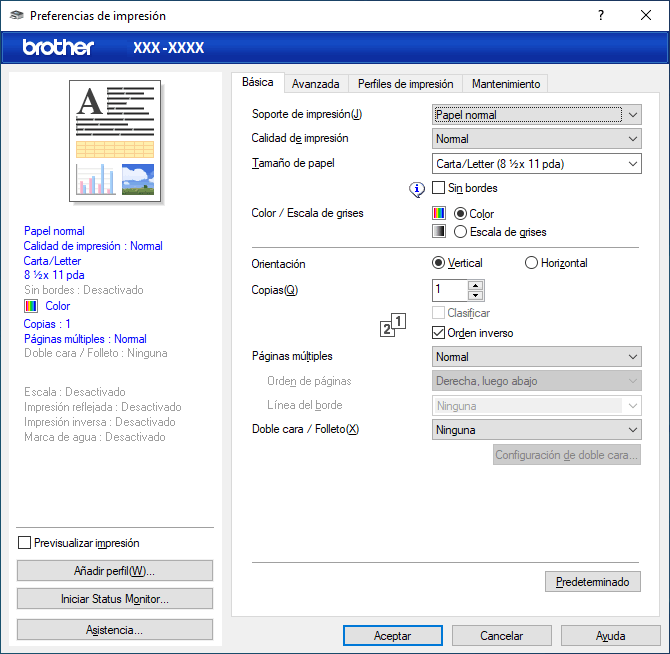Open the Doble cara / Folleto dropdown
670x654 pixels.
(x=537, y=430)
